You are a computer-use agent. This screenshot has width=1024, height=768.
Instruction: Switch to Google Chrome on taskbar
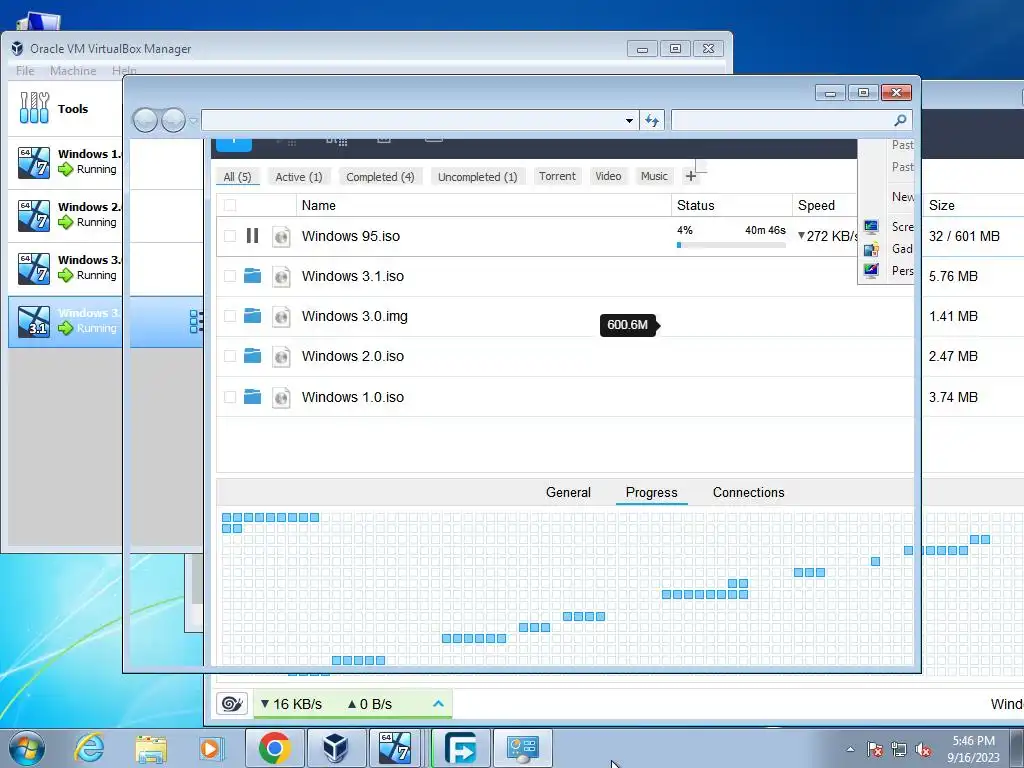[274, 748]
